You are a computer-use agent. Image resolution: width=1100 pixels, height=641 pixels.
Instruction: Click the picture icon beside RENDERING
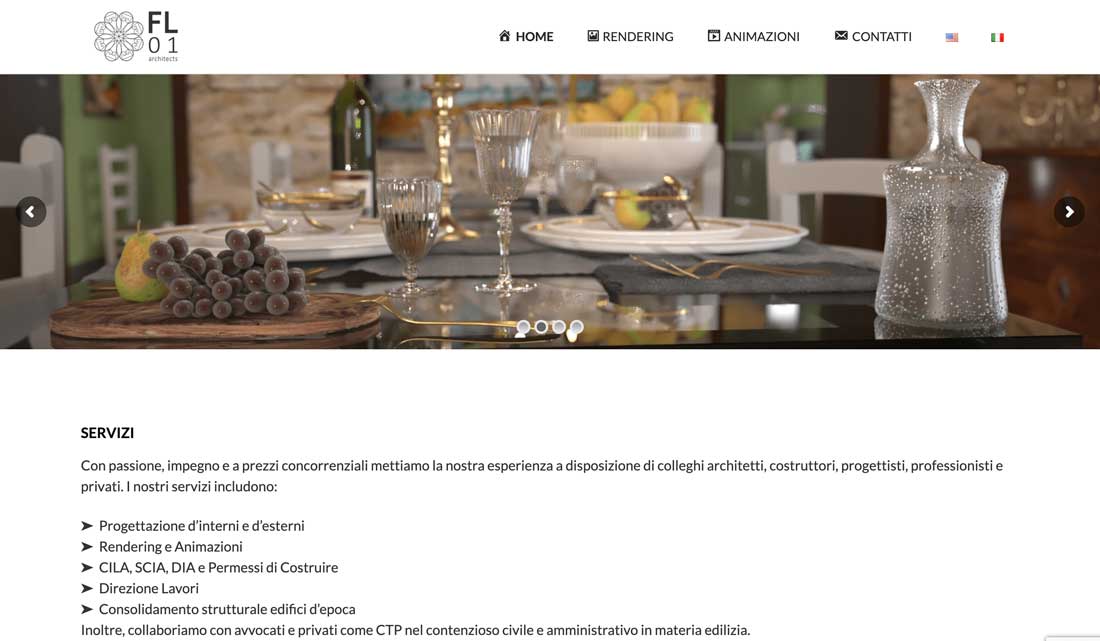pos(593,36)
